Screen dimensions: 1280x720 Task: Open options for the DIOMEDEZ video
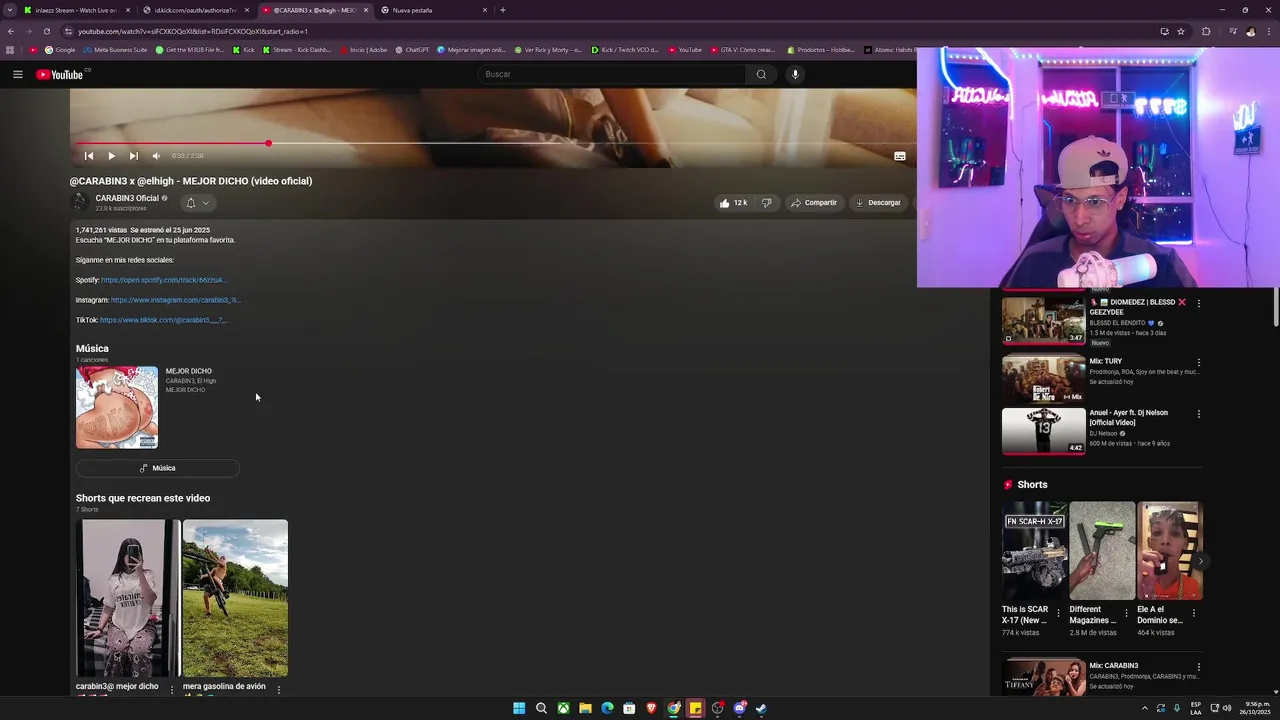click(x=1199, y=303)
